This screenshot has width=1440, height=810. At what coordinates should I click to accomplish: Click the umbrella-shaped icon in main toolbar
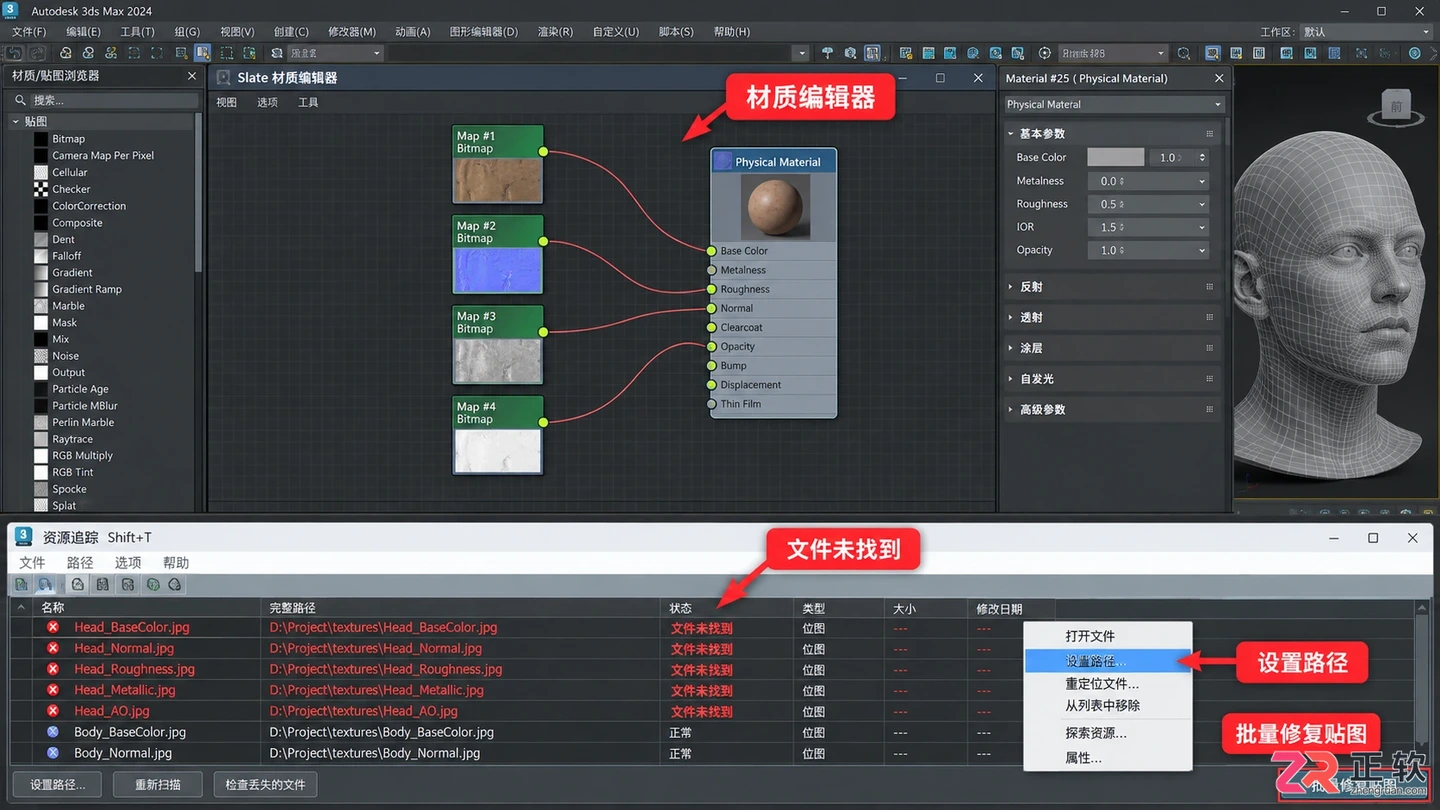click(827, 53)
